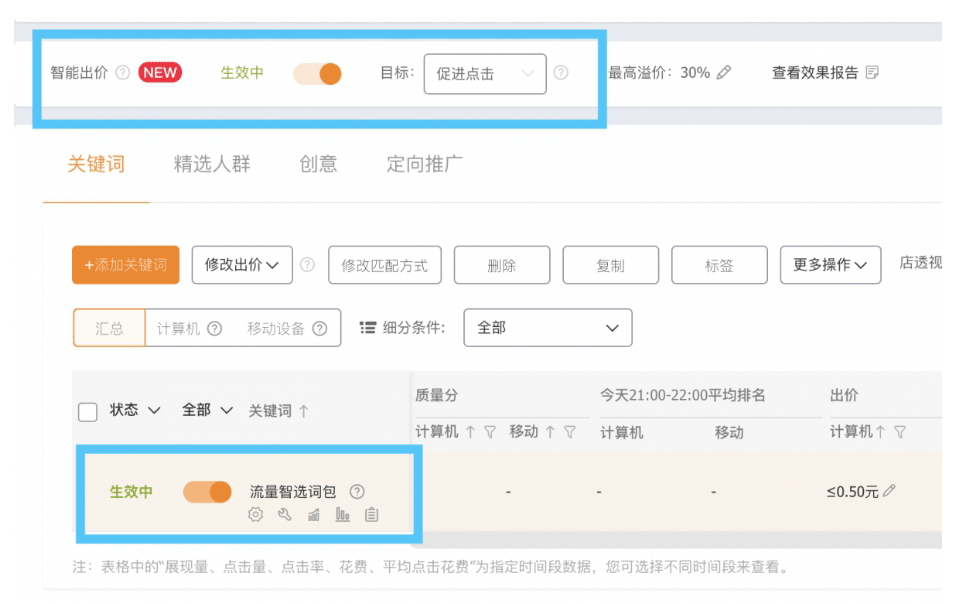Select the 移动设备 device filter
The width and height of the screenshot is (972, 604).
(276, 328)
